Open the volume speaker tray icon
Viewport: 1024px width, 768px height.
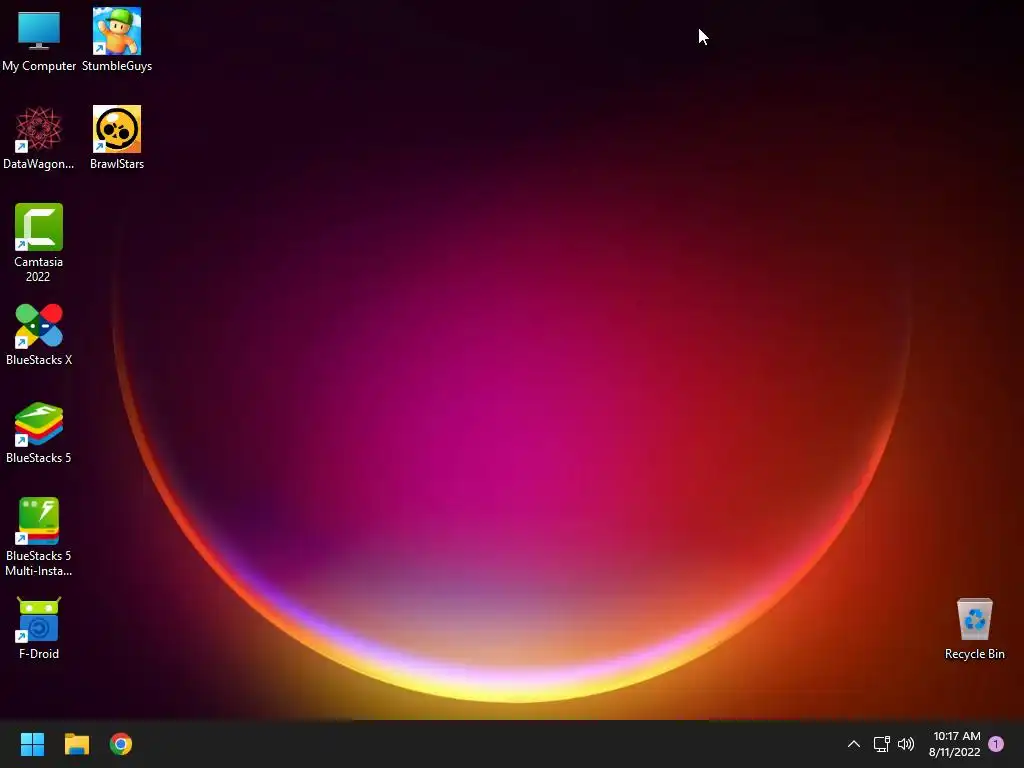[x=906, y=744]
